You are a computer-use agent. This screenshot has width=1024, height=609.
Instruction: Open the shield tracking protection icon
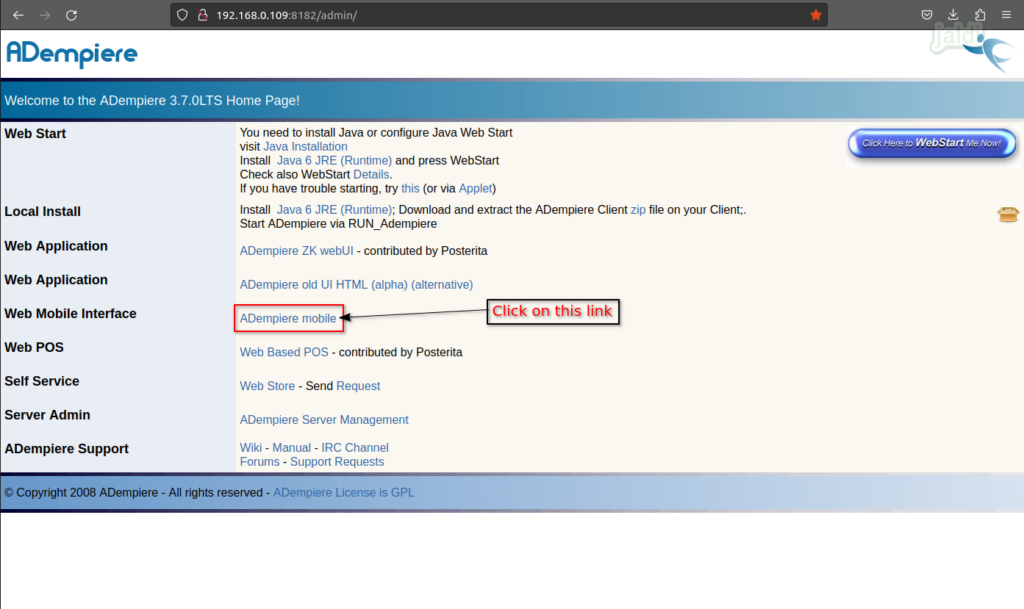tap(182, 15)
